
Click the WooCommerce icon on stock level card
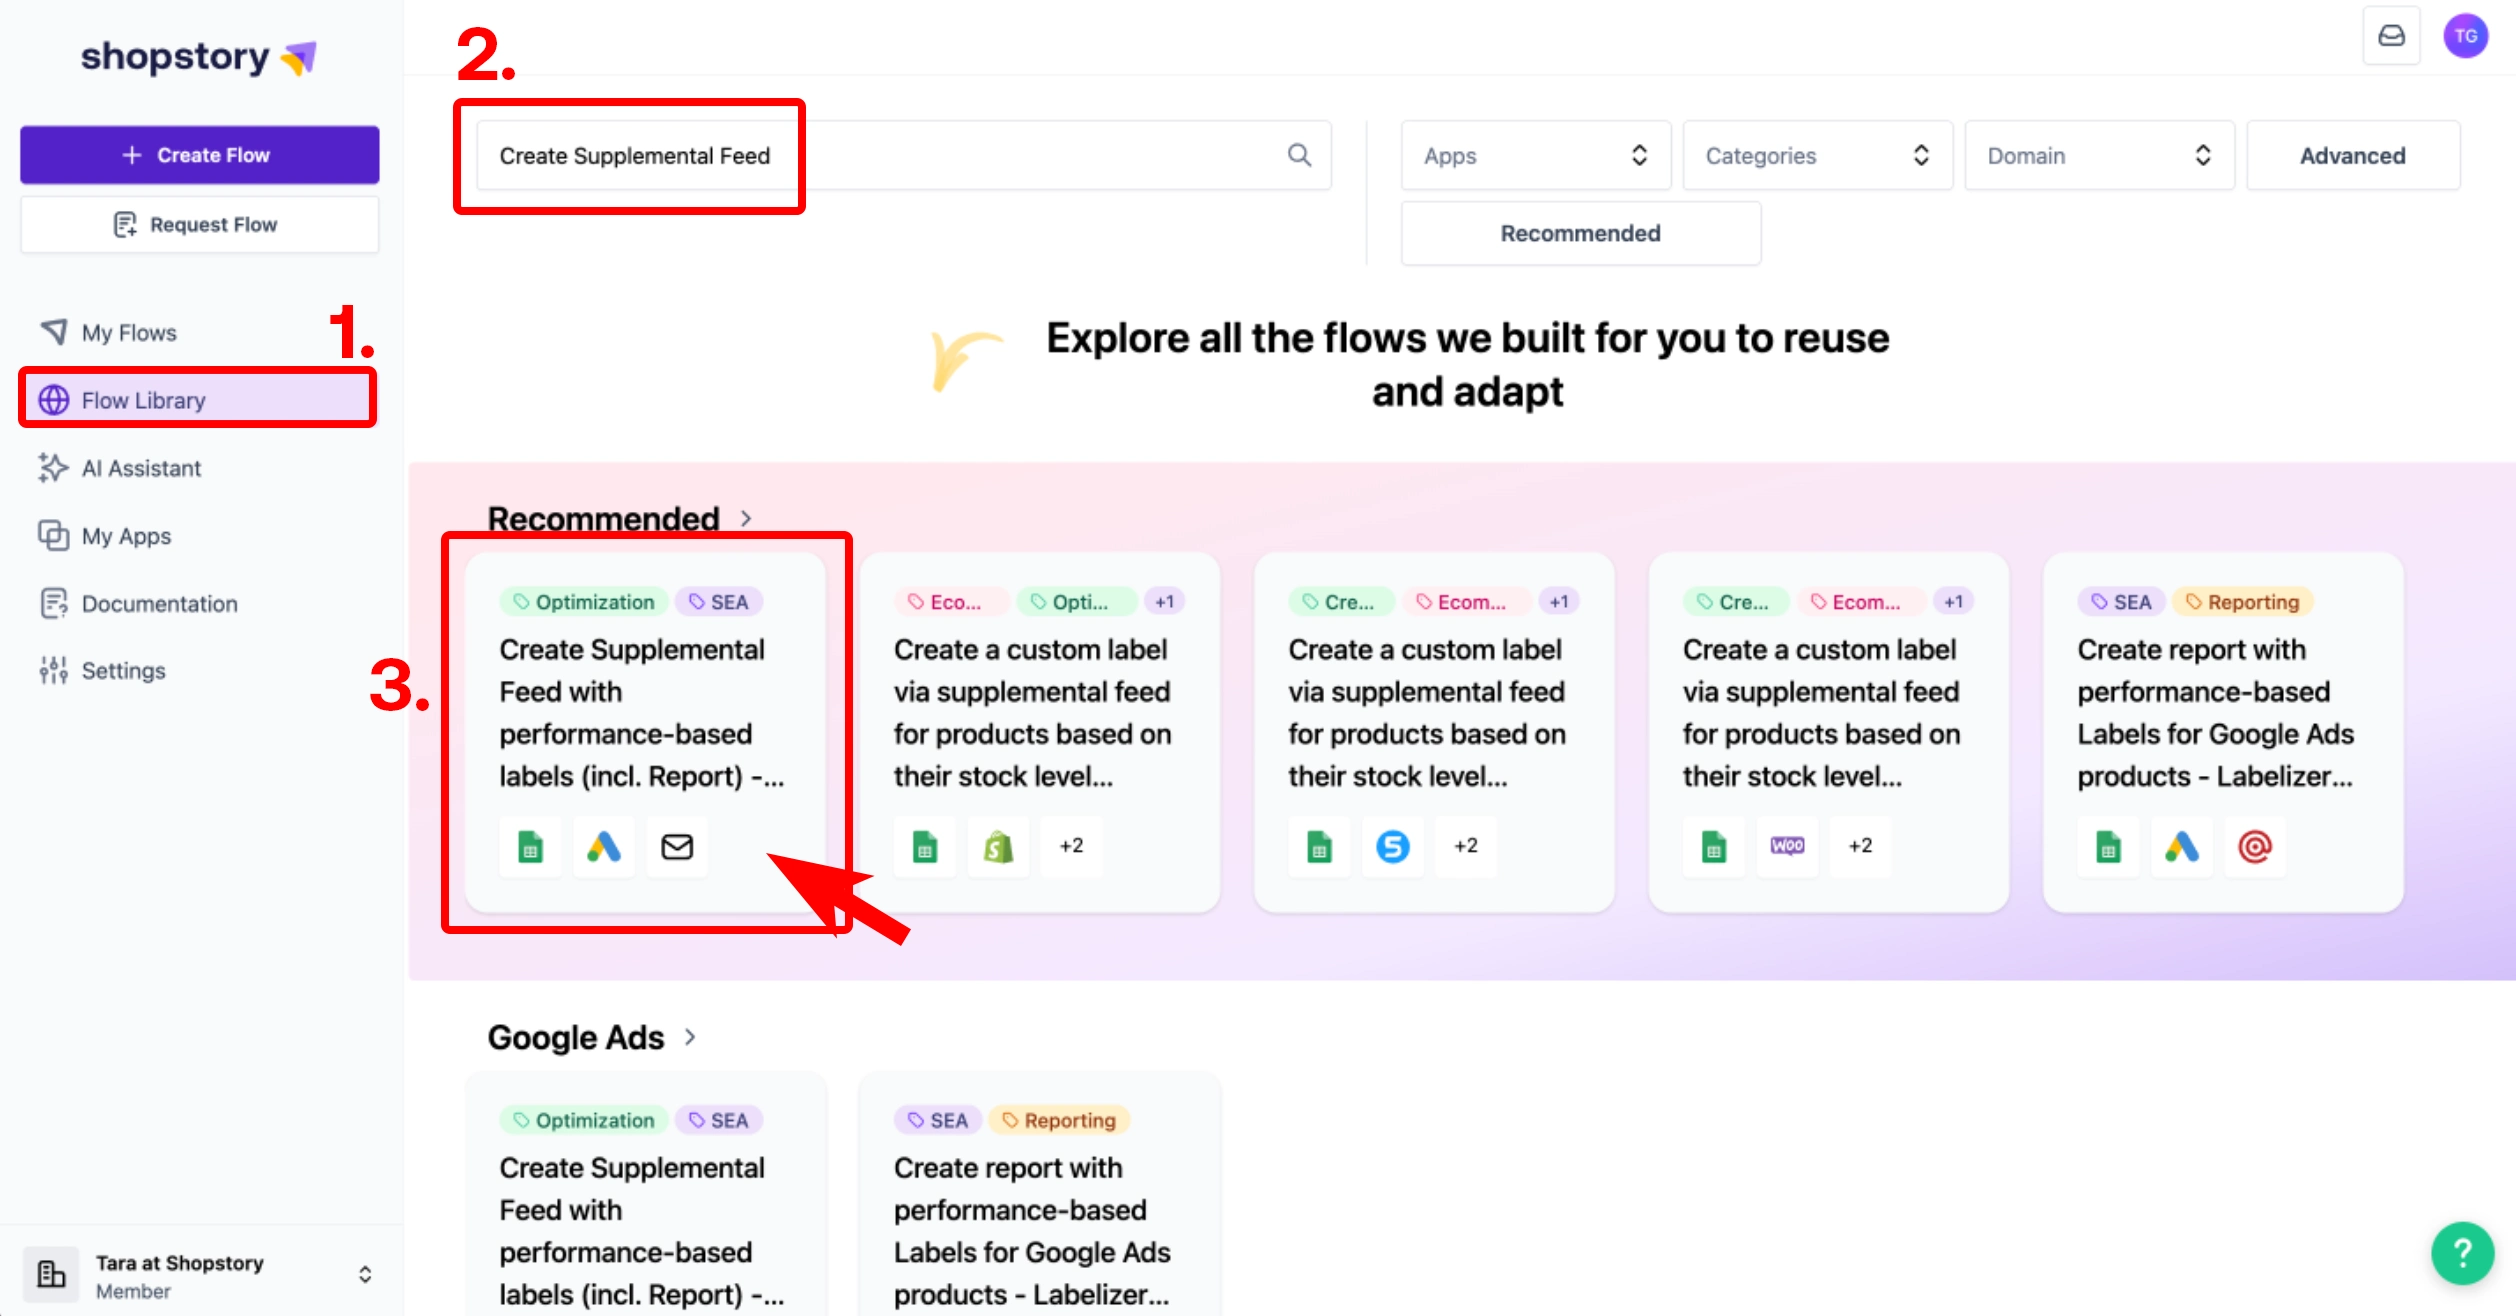pos(1787,847)
